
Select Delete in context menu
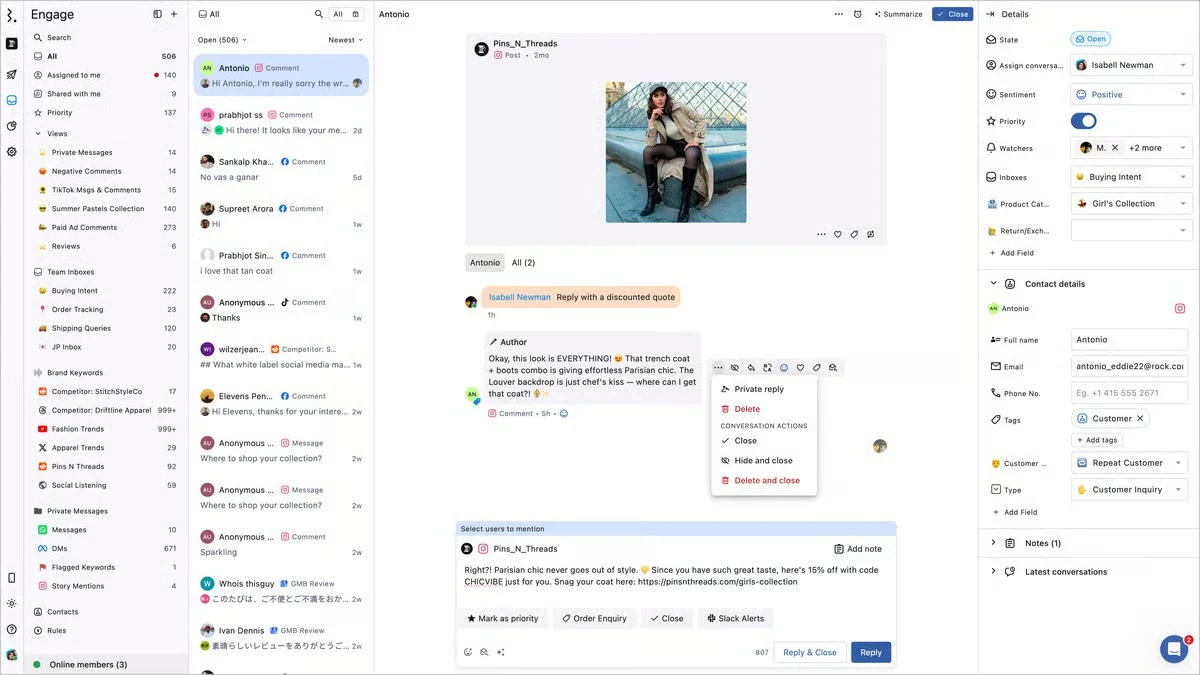[x=764, y=409]
